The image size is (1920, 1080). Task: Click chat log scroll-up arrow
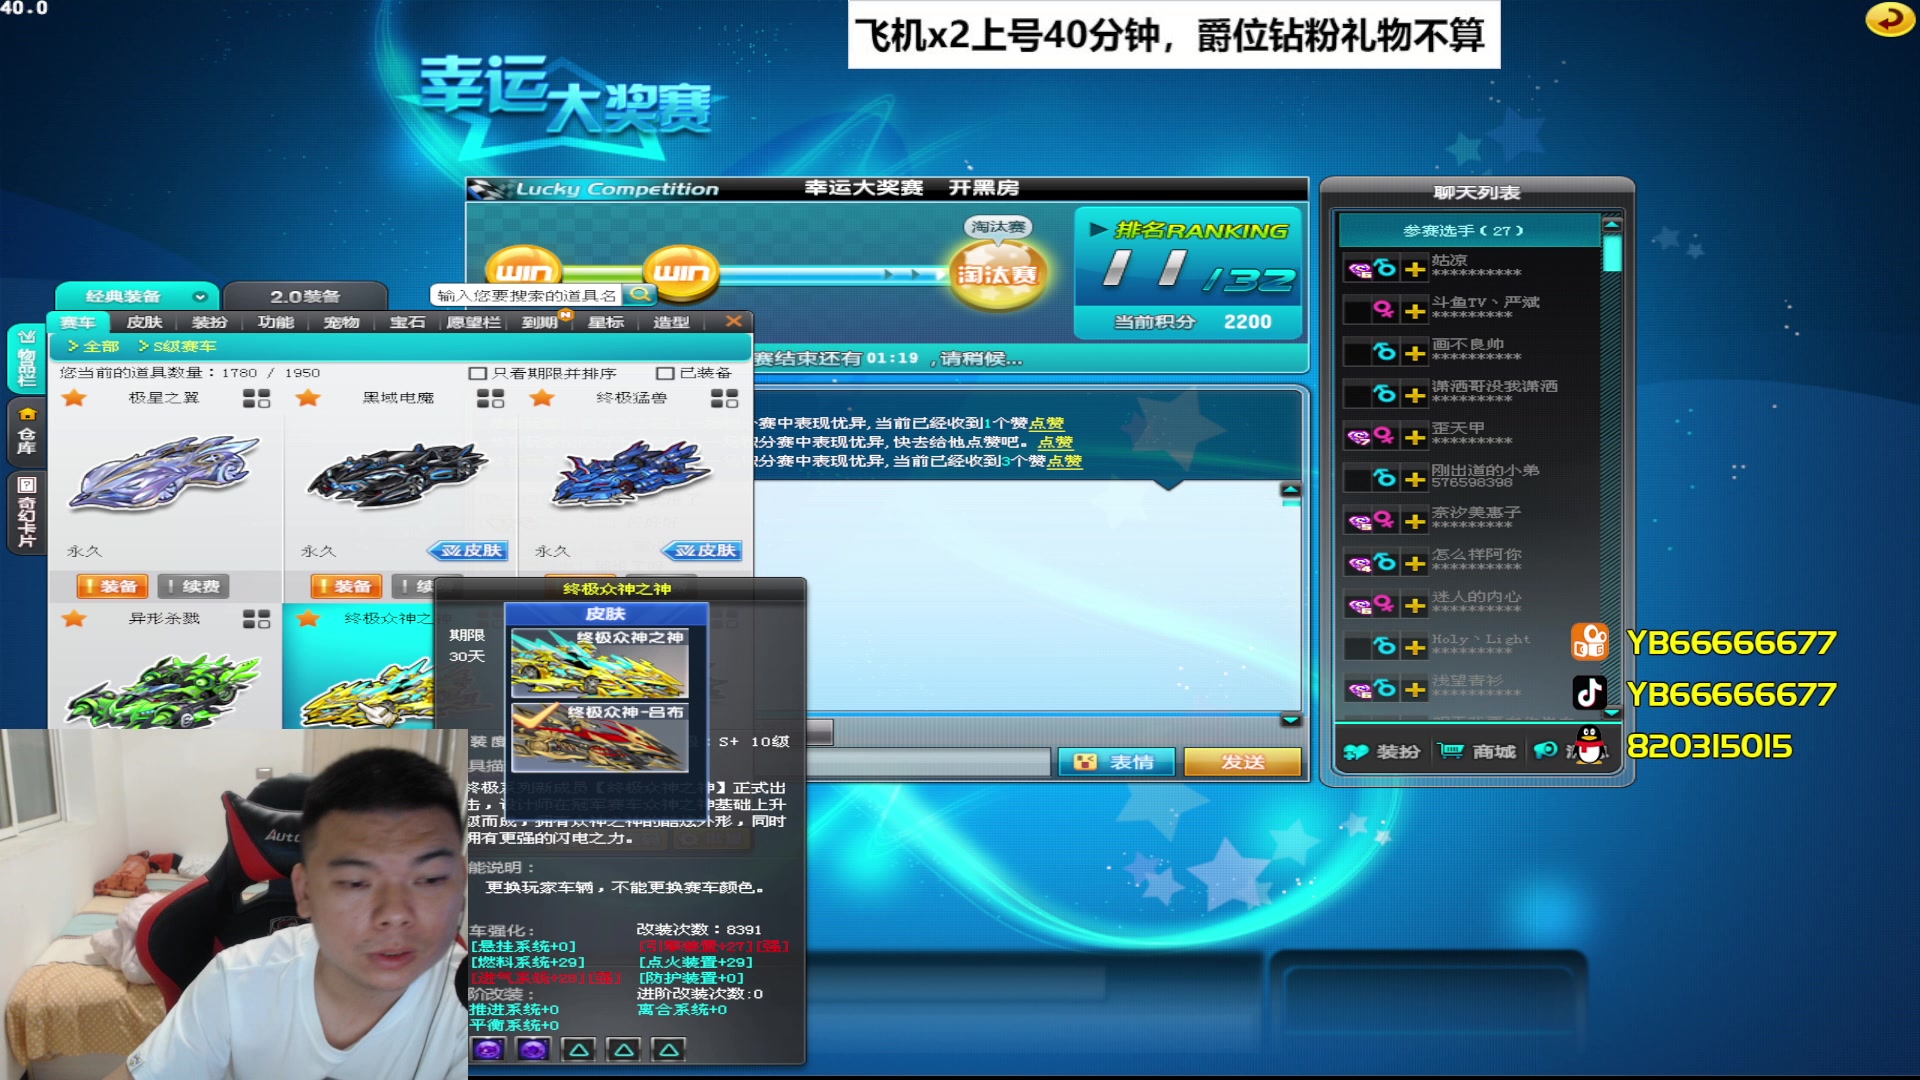[x=1291, y=490]
